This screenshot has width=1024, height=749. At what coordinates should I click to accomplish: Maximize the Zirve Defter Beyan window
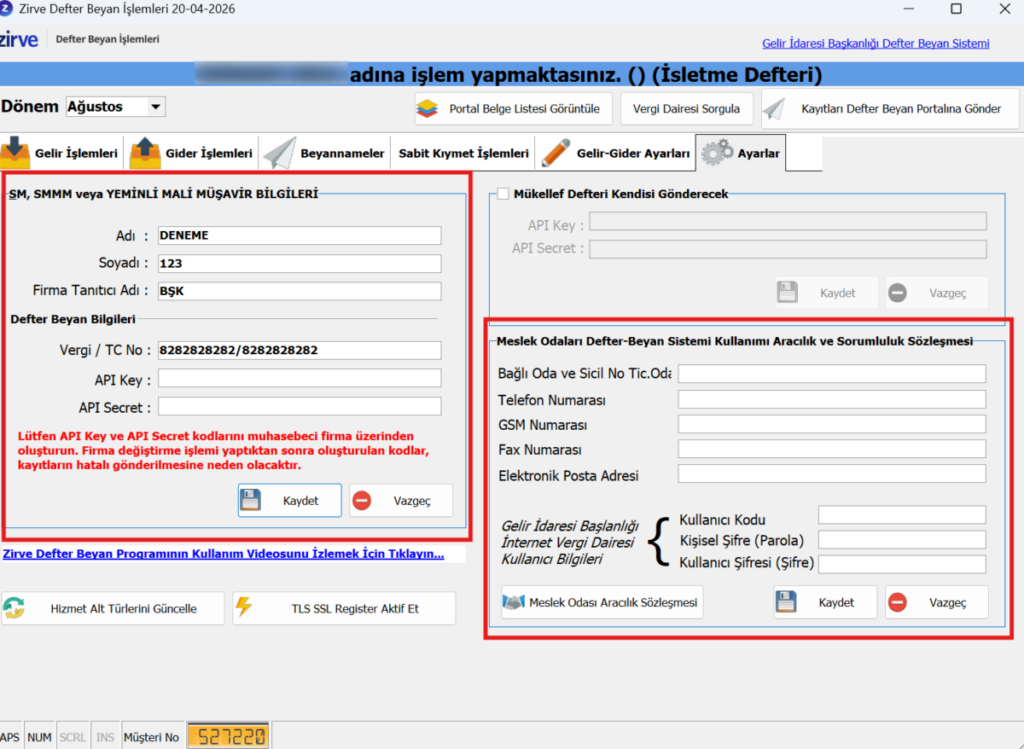pyautogui.click(x=956, y=8)
